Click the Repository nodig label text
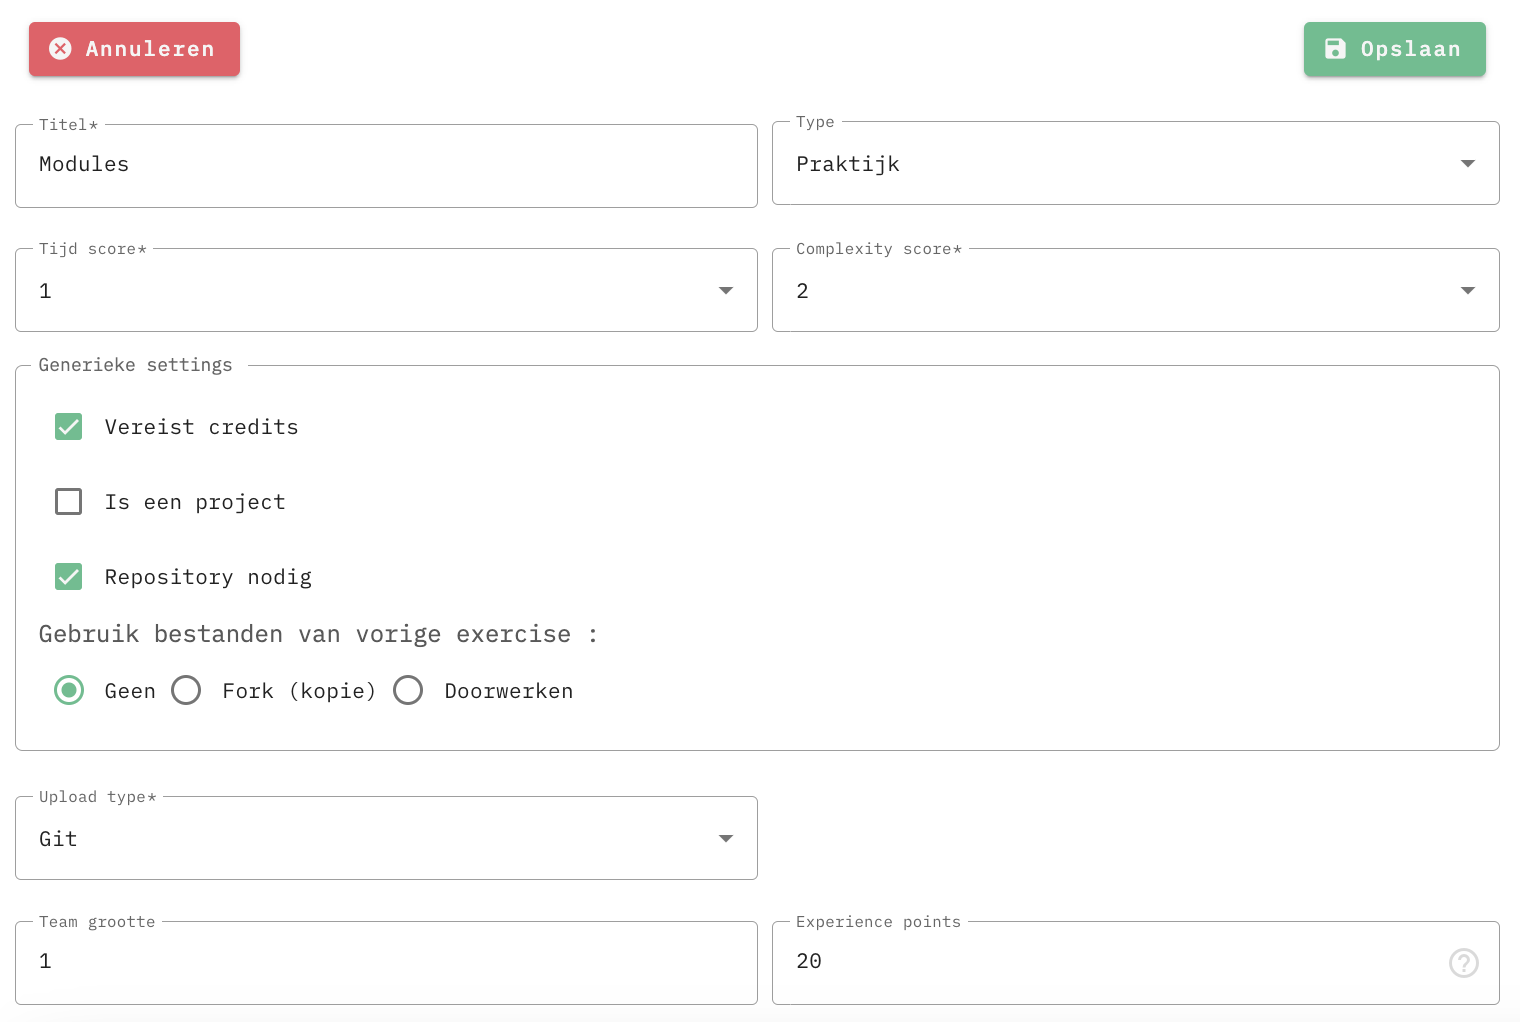Viewport: 1520px width, 1022px height. pos(208,577)
